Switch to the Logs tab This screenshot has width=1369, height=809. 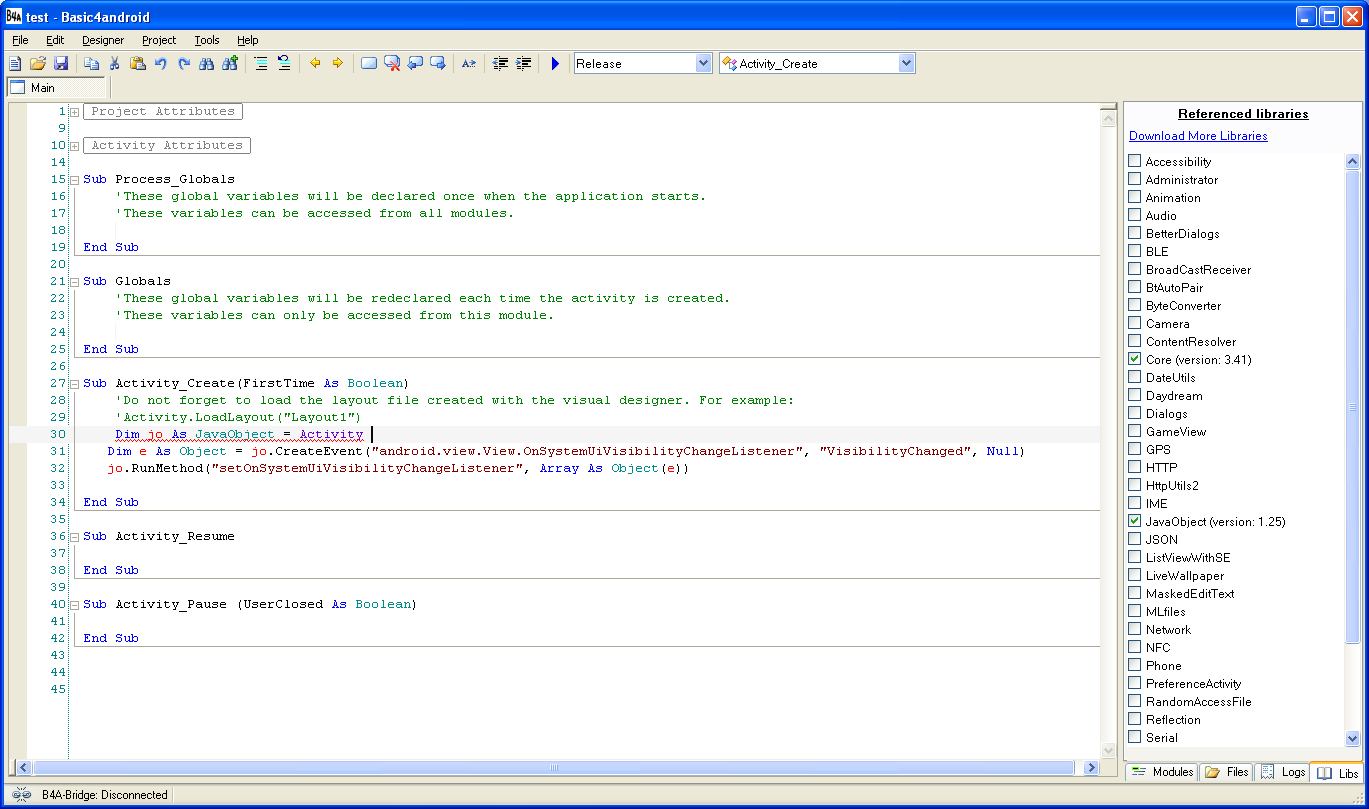click(1282, 772)
